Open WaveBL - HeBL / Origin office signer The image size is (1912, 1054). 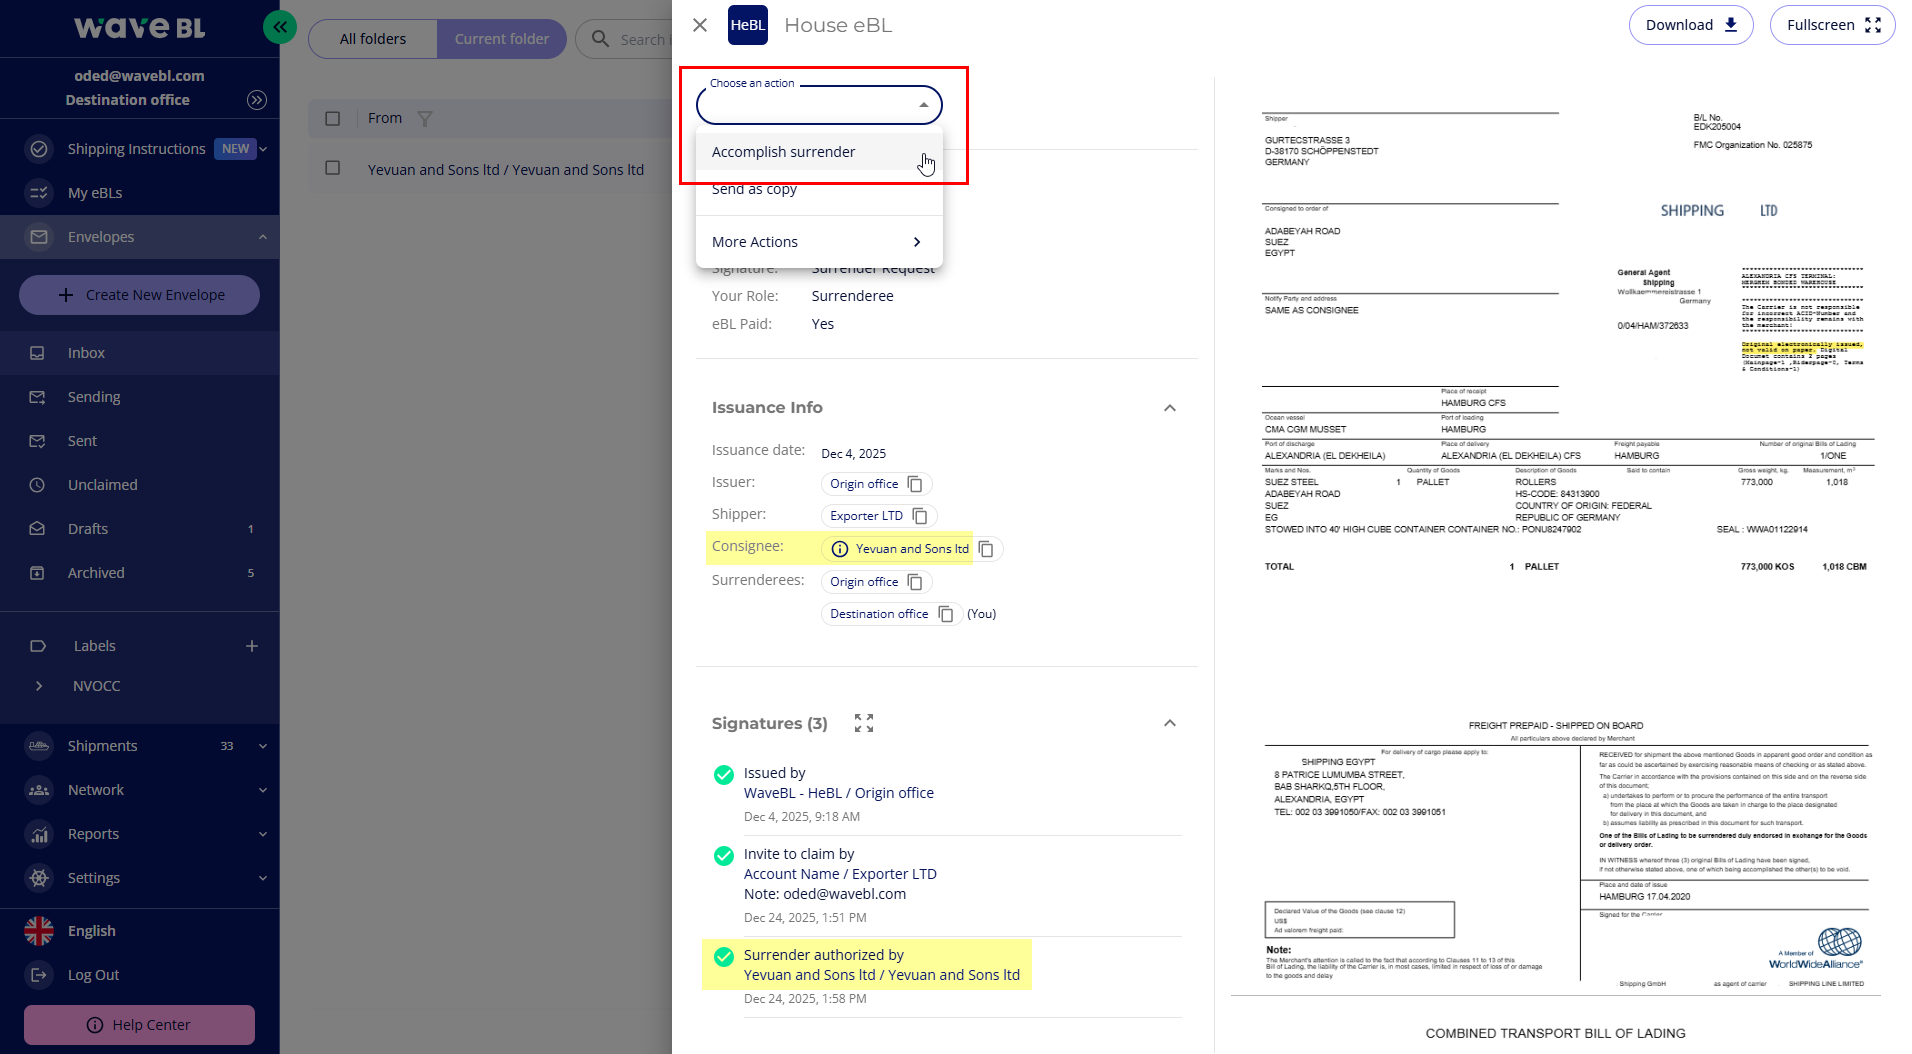pos(838,793)
